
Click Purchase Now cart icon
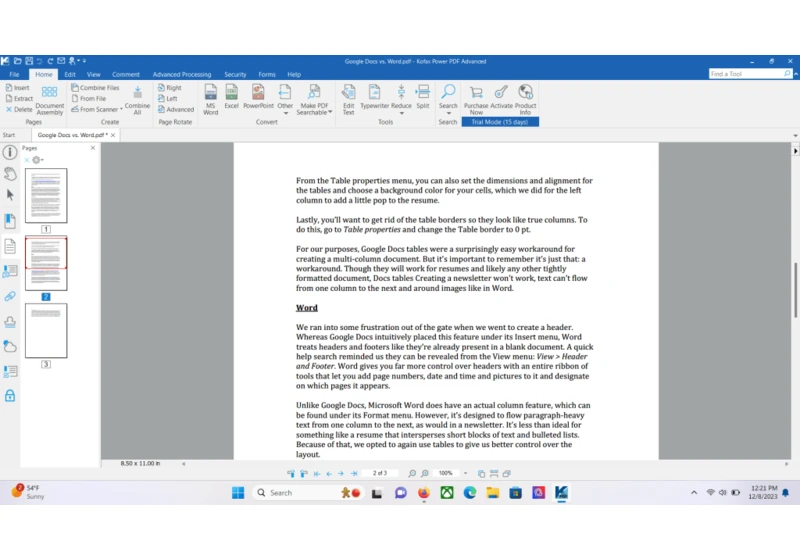476,92
